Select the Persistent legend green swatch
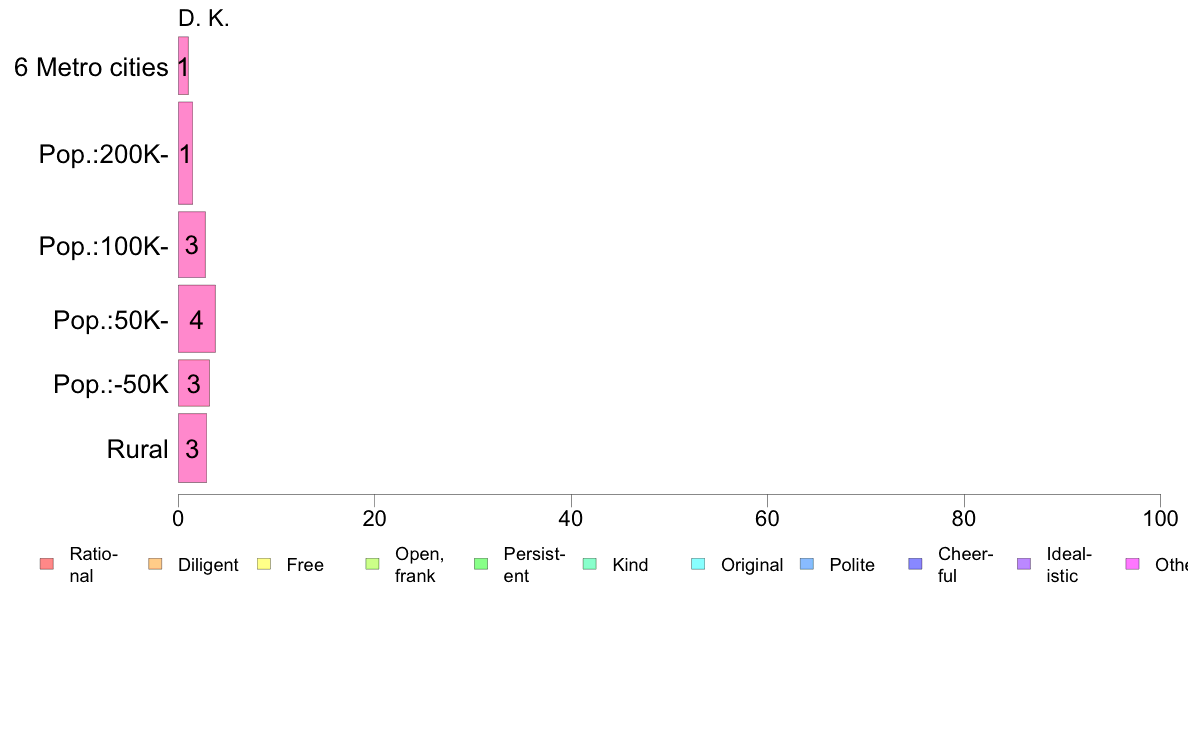Image resolution: width=1188 pixels, height=736 pixels. [481, 564]
